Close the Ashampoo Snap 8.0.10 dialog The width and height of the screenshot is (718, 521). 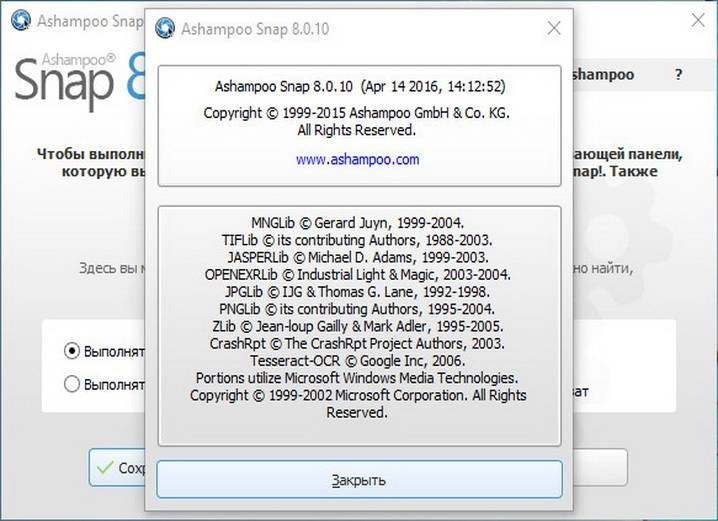[x=554, y=28]
